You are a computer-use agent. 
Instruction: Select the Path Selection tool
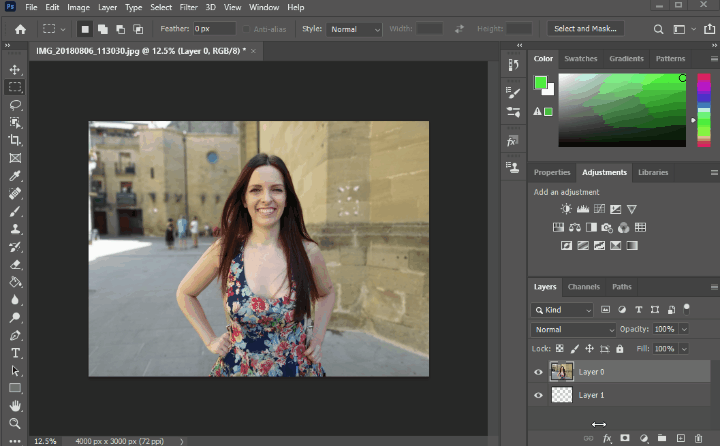[x=15, y=371]
